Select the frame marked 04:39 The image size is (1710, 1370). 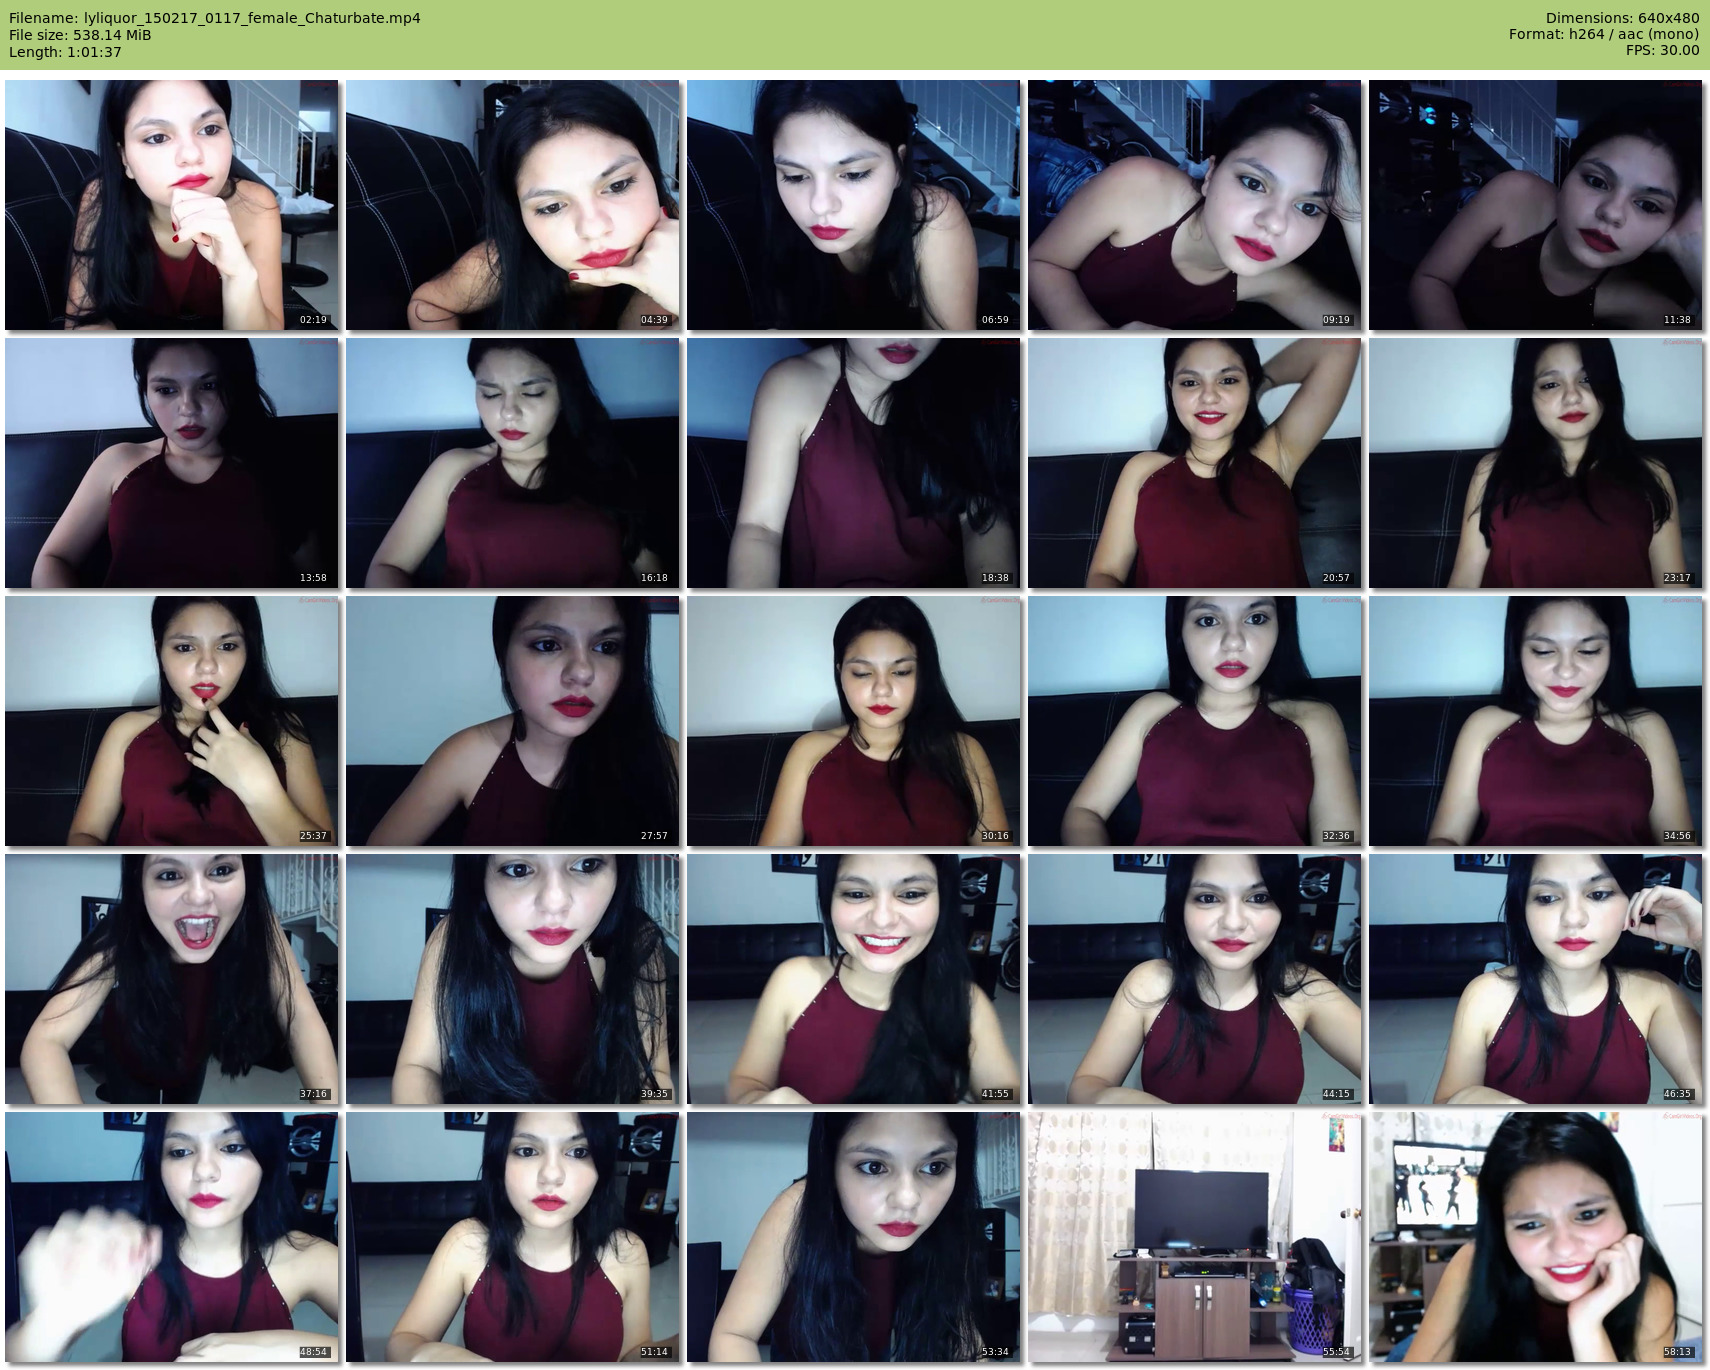pos(512,205)
